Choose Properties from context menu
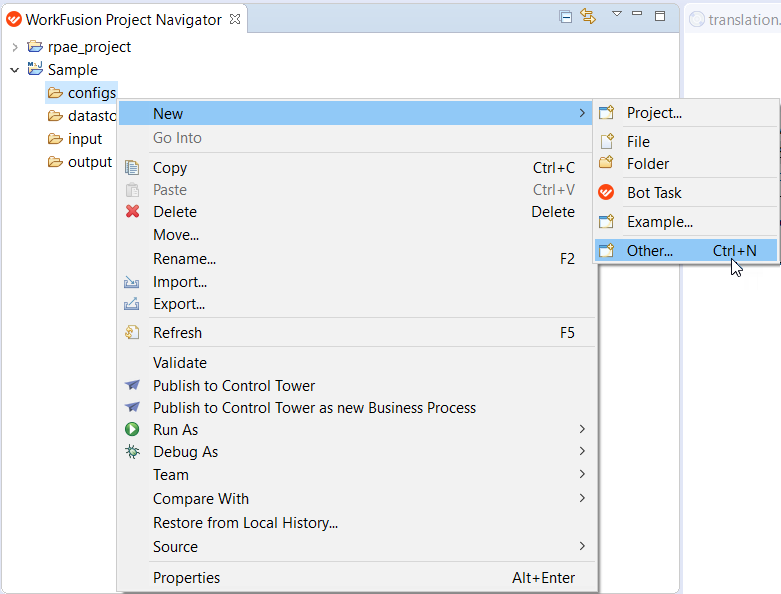781x594 pixels. point(355,578)
